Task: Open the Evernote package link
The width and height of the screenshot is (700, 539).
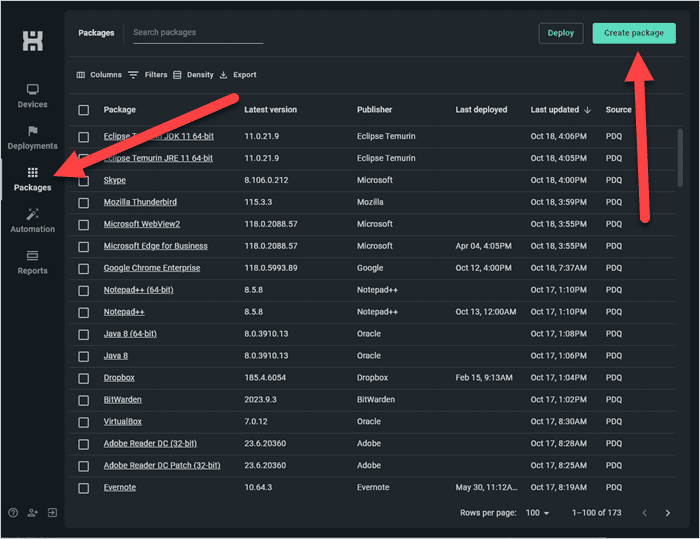Action: click(120, 487)
